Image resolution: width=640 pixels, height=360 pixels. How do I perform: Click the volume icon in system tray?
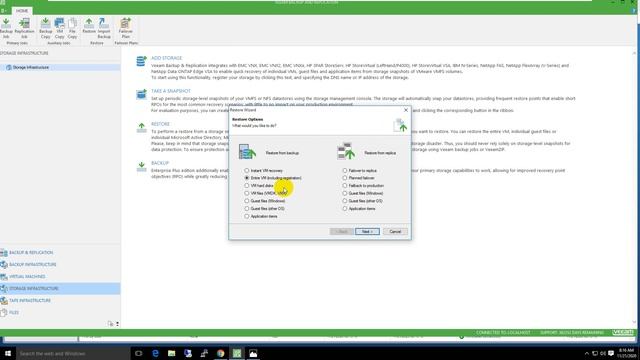603,353
